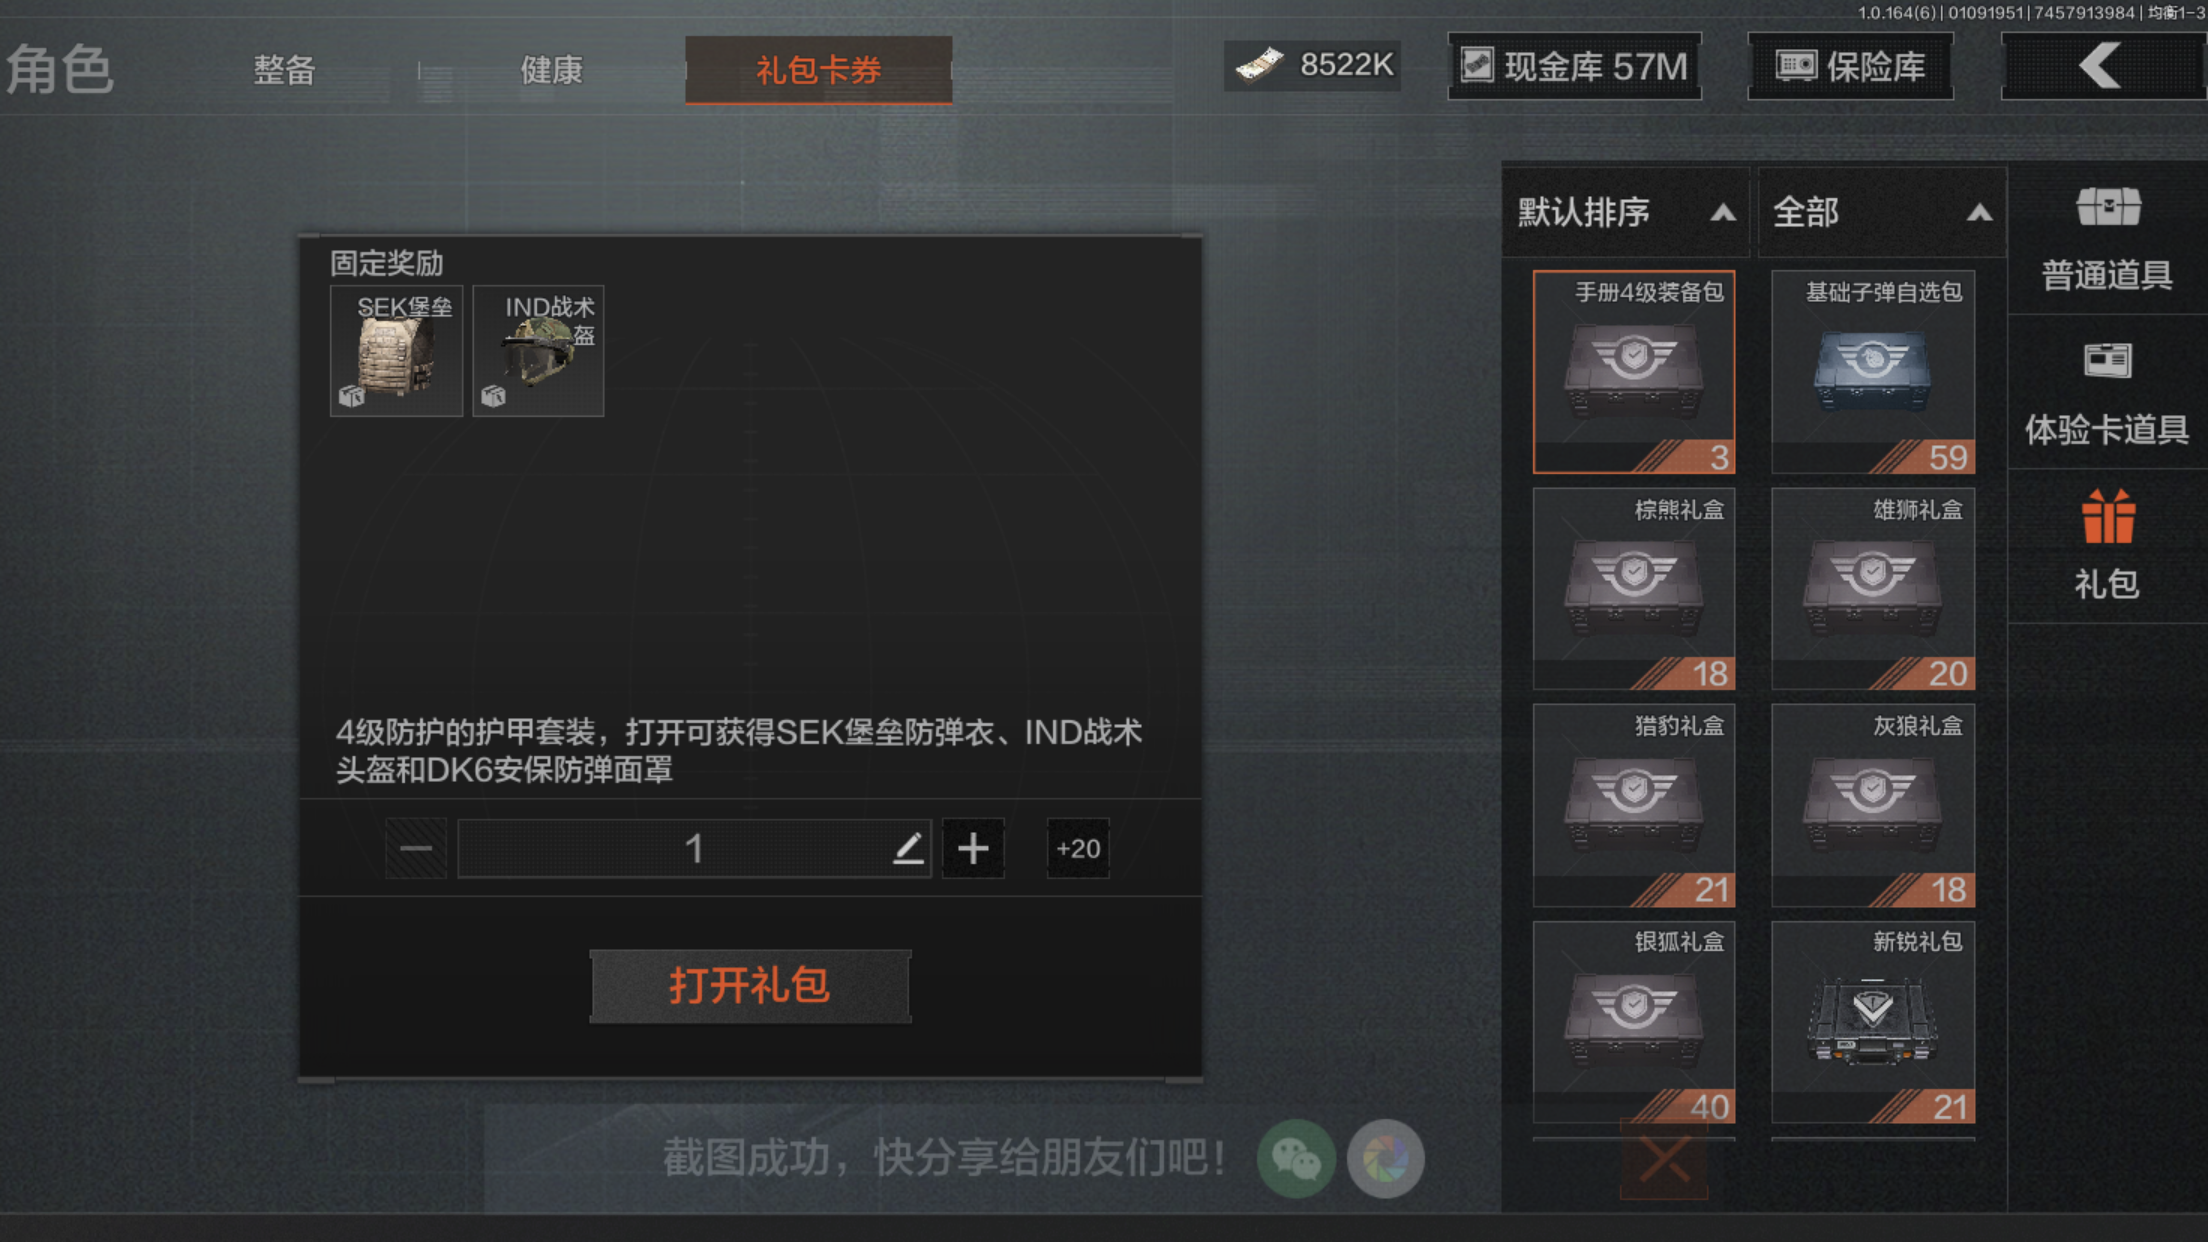Screen dimensions: 2208x1242
Task: Click the quantity input field showing 1
Action: [694, 848]
